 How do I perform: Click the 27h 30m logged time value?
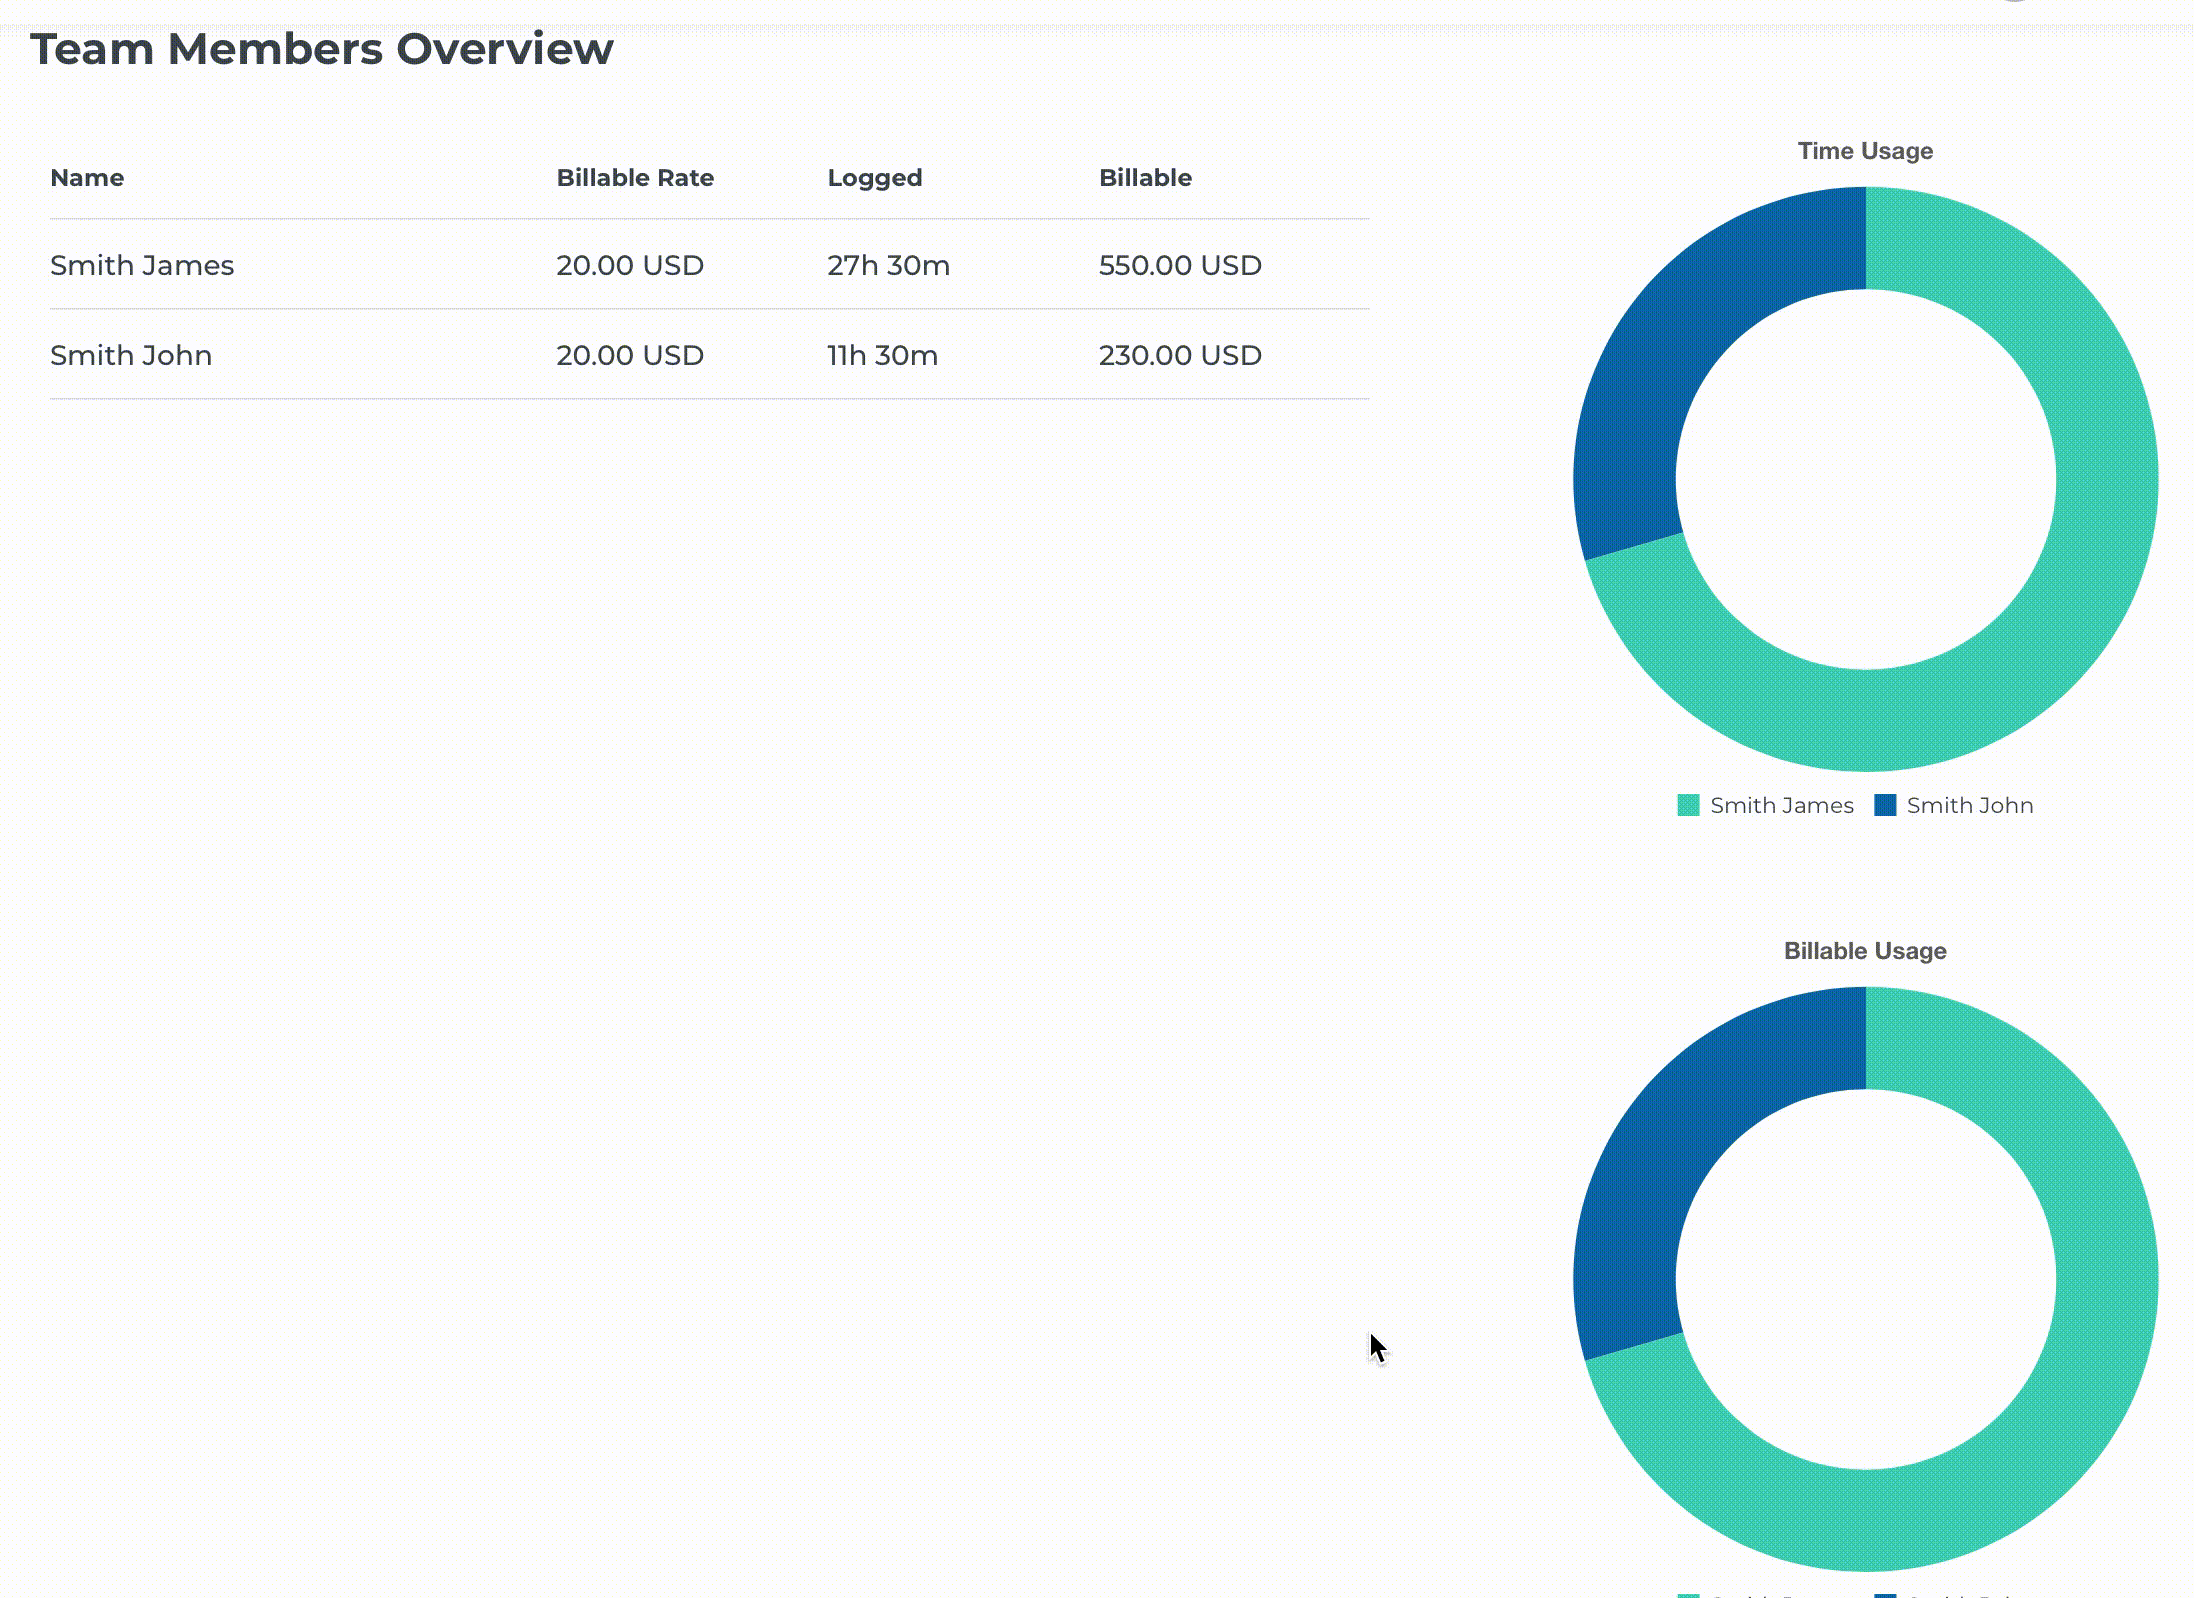(888, 265)
